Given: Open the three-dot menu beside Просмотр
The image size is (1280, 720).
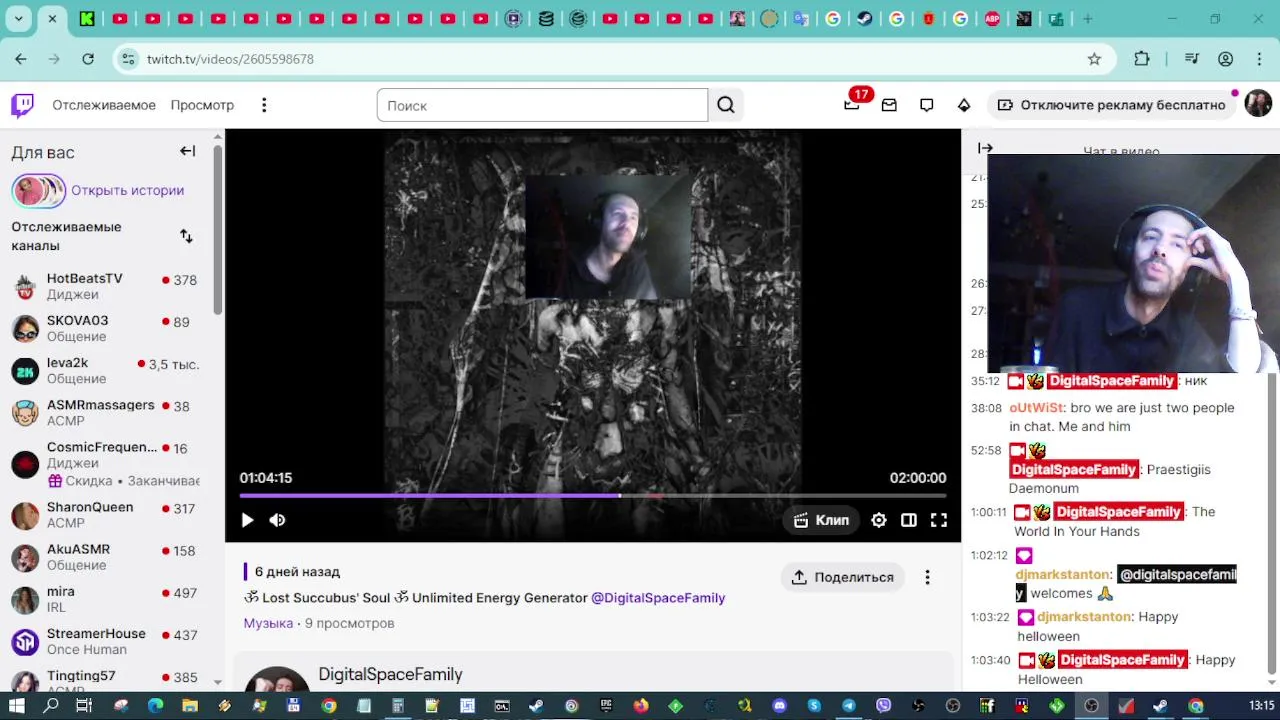Looking at the screenshot, I should point(264,105).
